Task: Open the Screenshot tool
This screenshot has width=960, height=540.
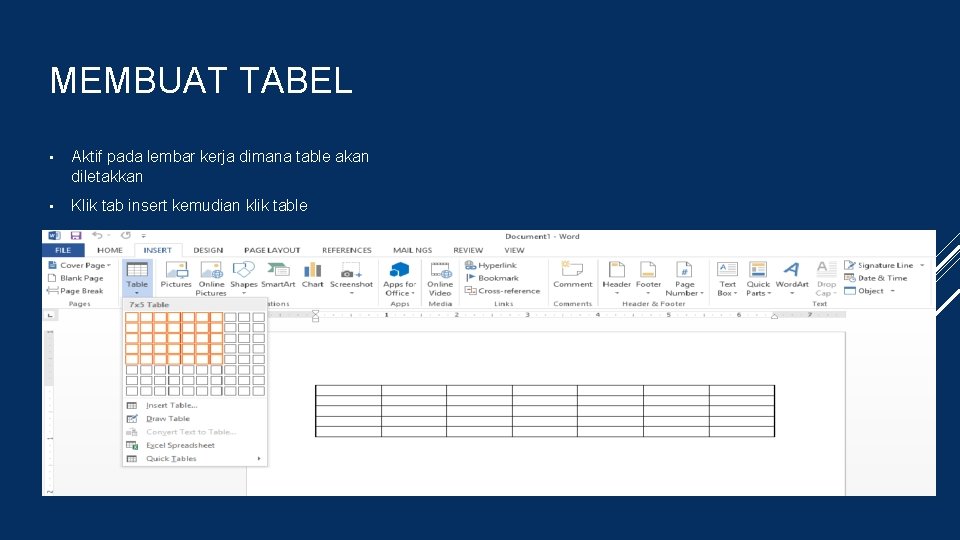Action: 351,279
